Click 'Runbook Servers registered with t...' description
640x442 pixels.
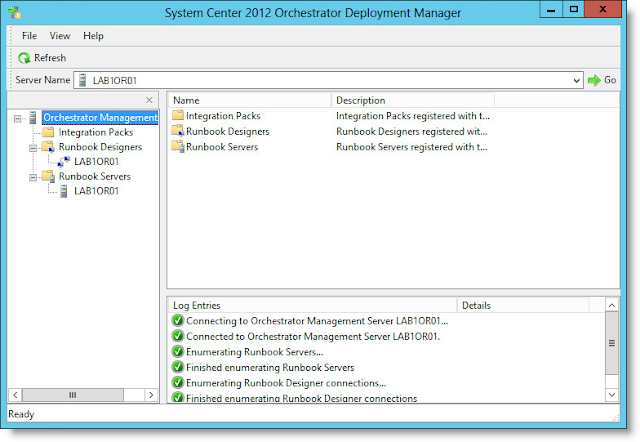411,147
